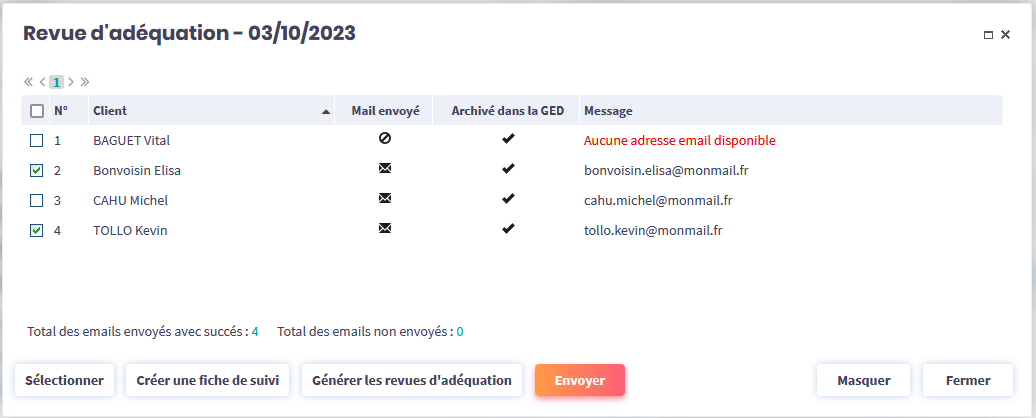Click Générer les revues d'adéquation
This screenshot has width=1036, height=418.
point(412,380)
